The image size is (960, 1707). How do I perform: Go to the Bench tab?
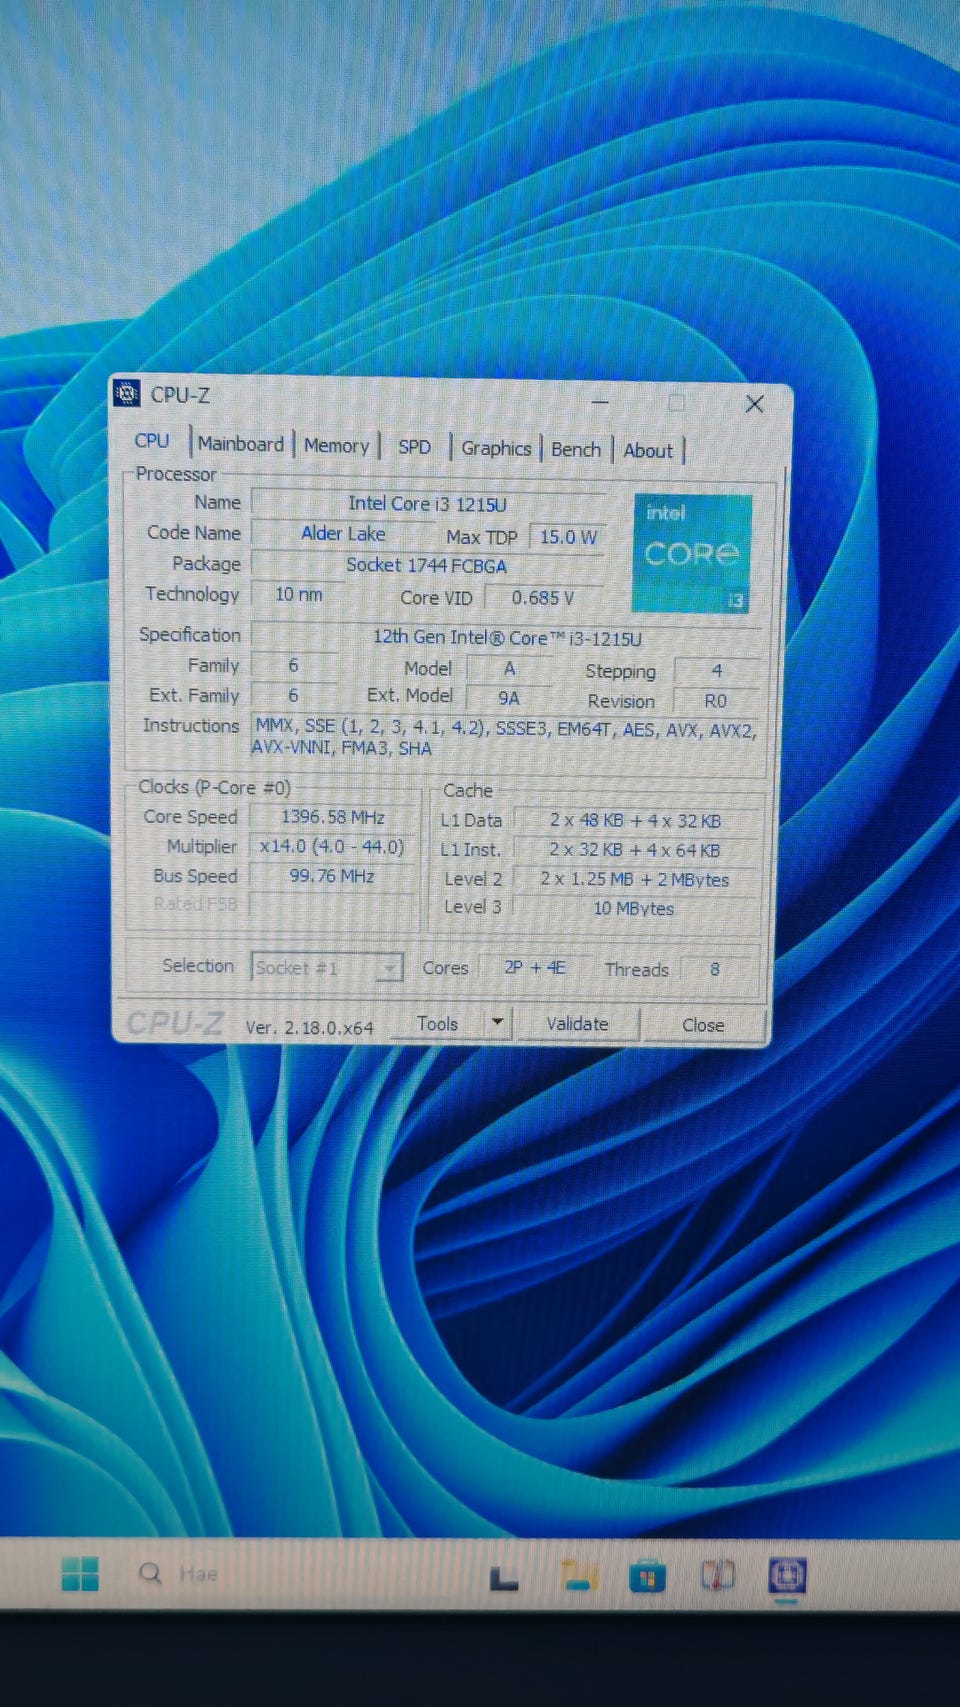(576, 450)
